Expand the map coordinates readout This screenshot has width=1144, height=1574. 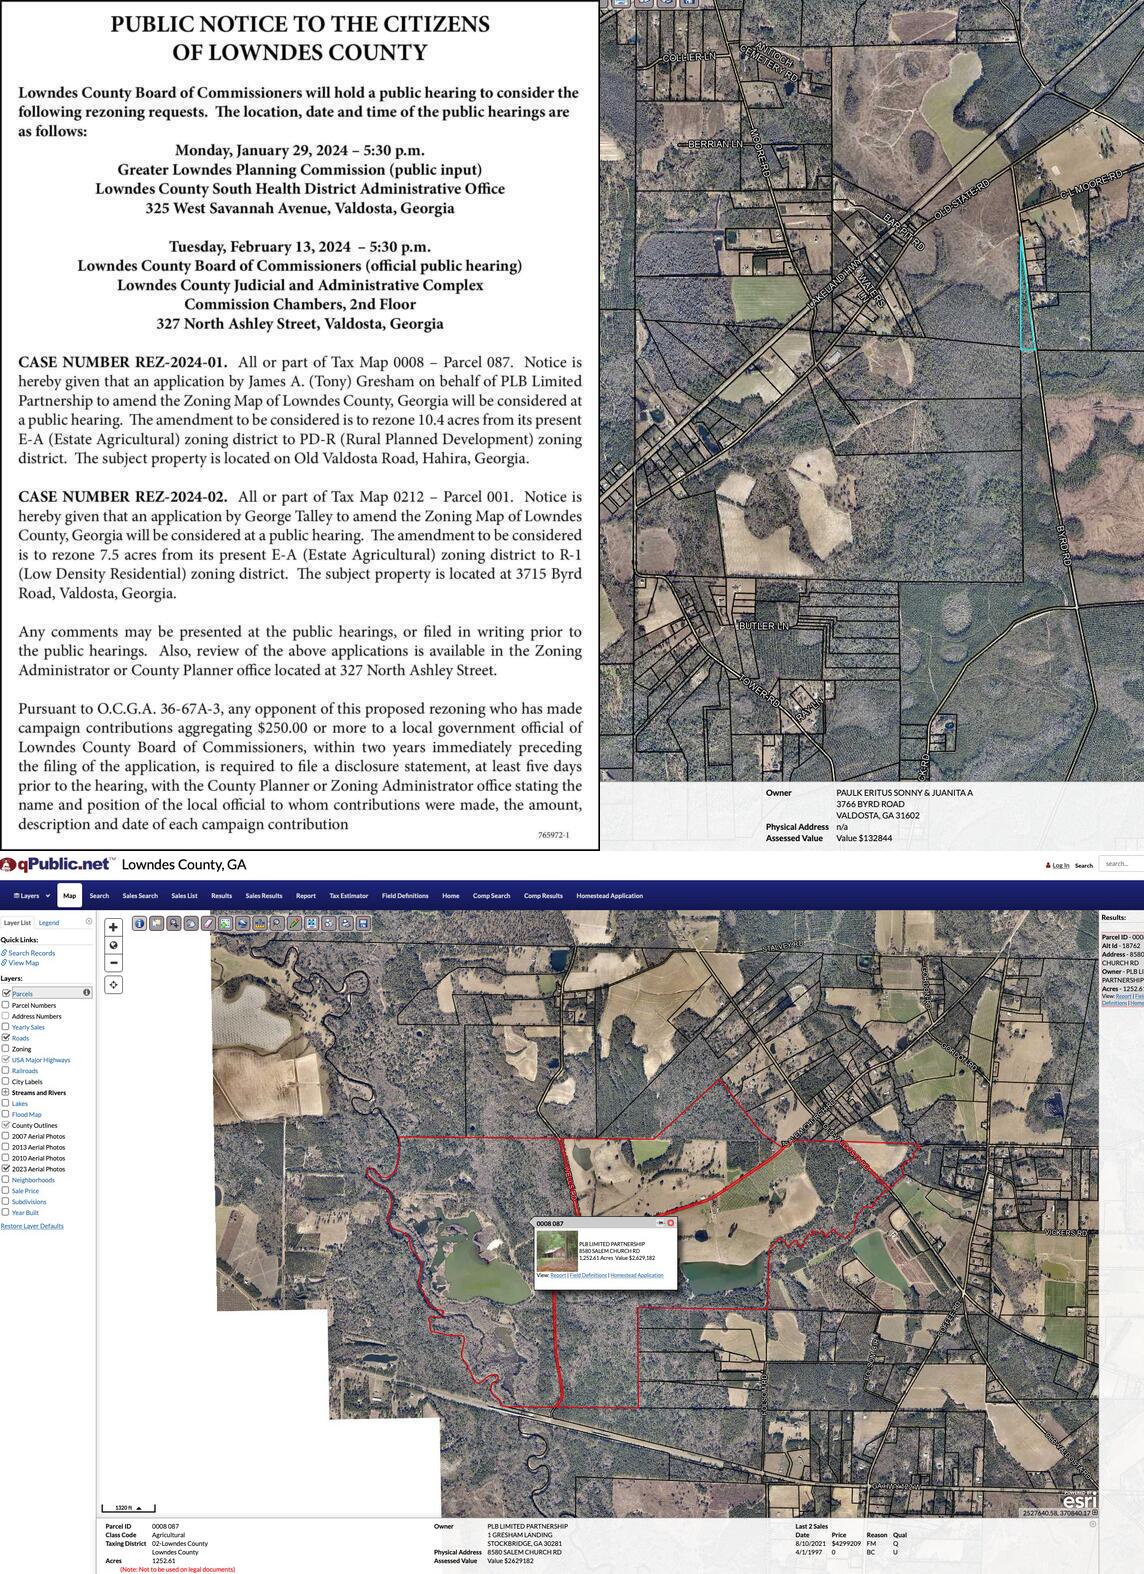click(x=1093, y=1513)
